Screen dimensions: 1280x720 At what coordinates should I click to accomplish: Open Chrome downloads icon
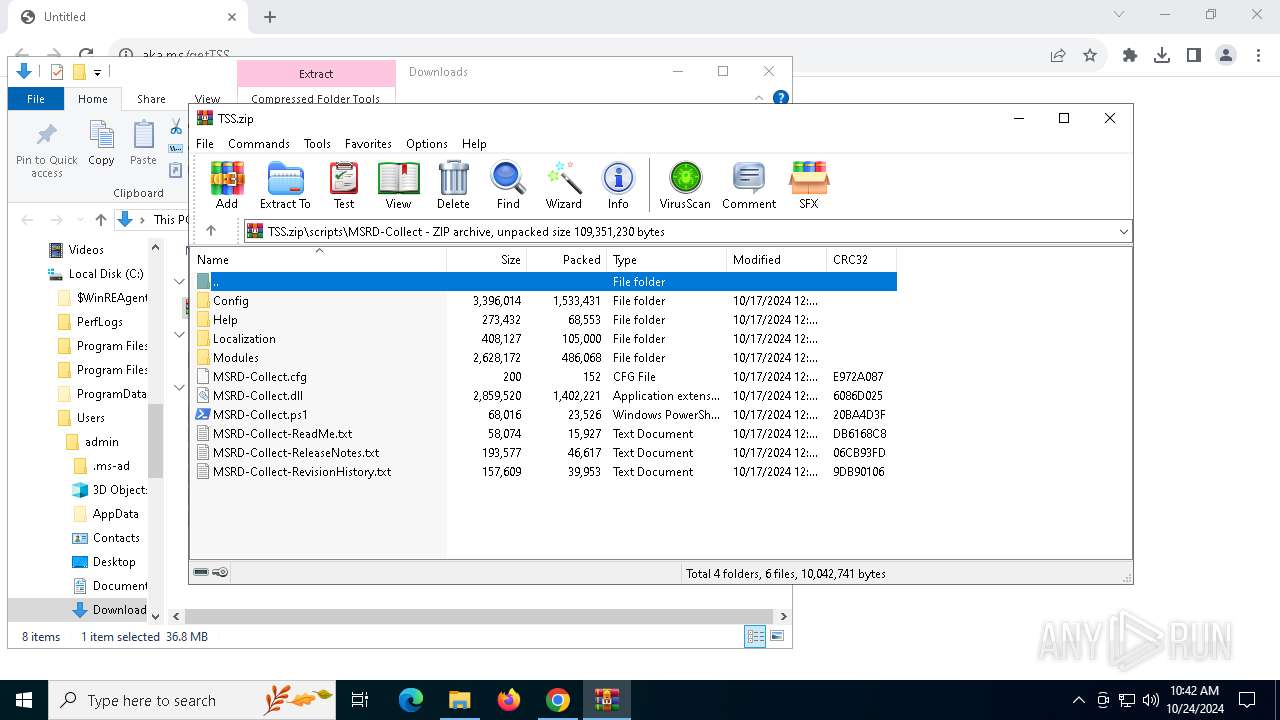pyautogui.click(x=1162, y=56)
